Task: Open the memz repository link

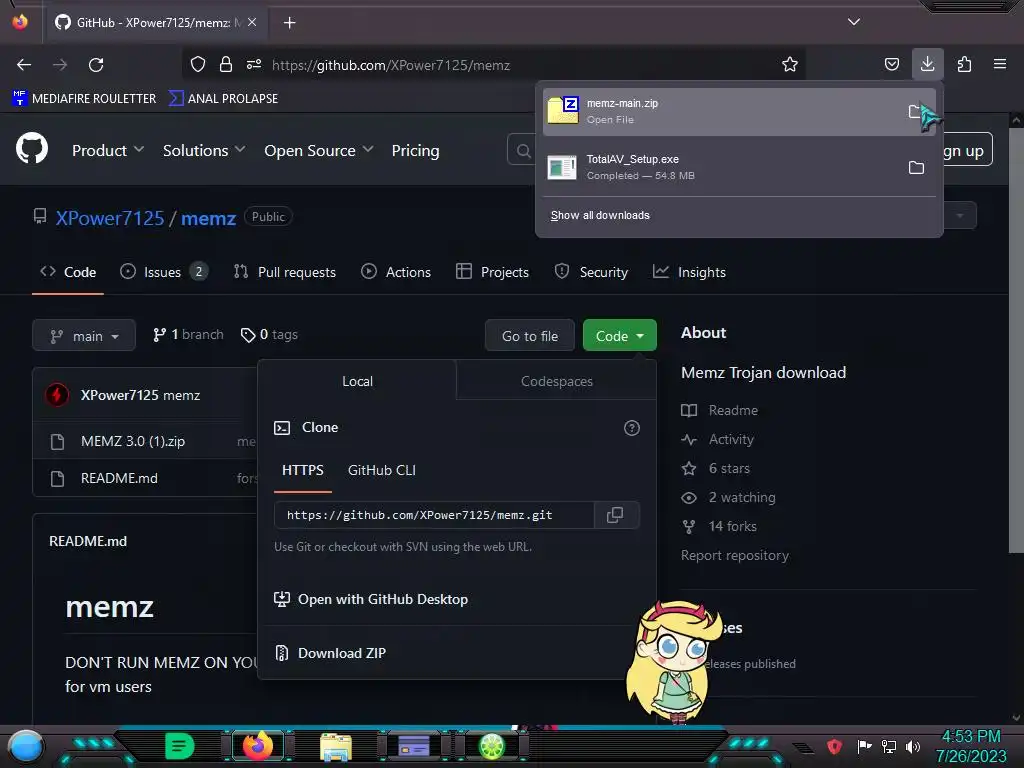Action: [x=208, y=218]
